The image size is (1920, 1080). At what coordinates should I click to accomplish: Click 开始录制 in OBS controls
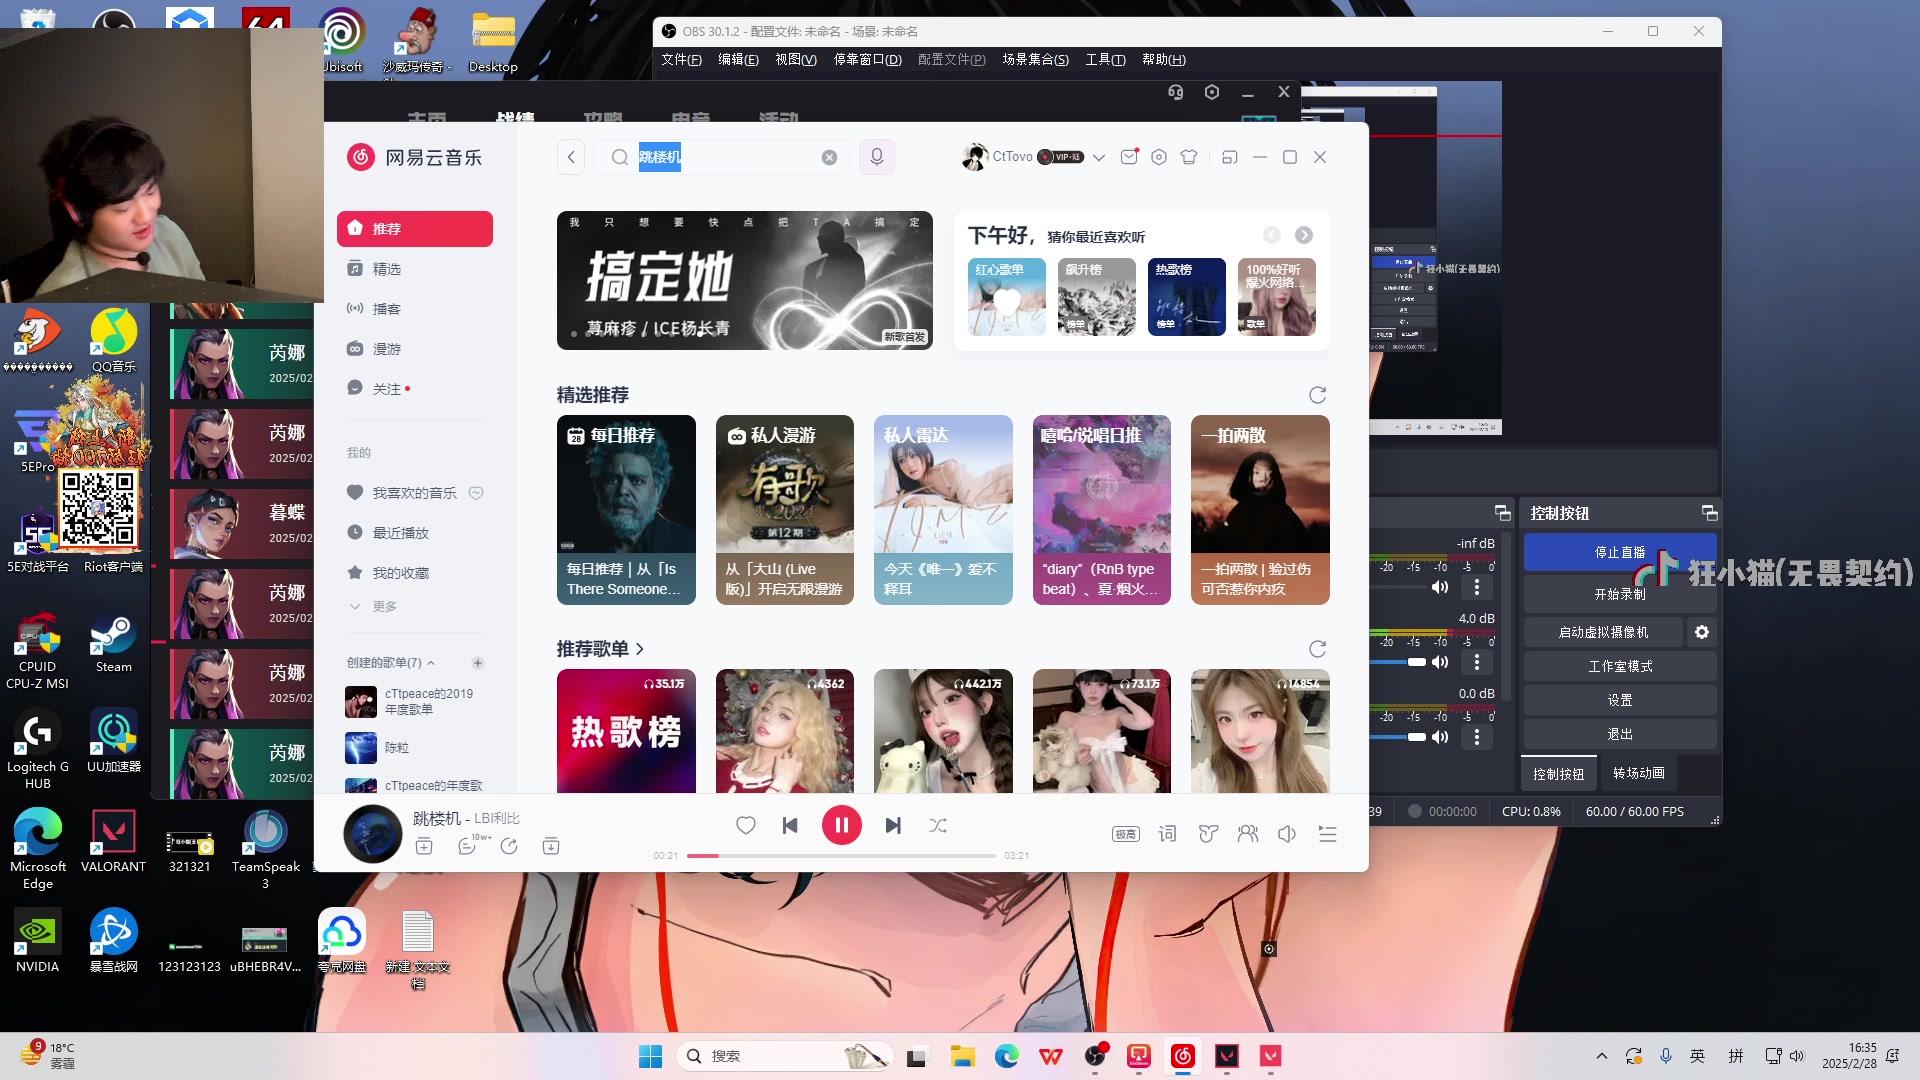tap(1620, 594)
